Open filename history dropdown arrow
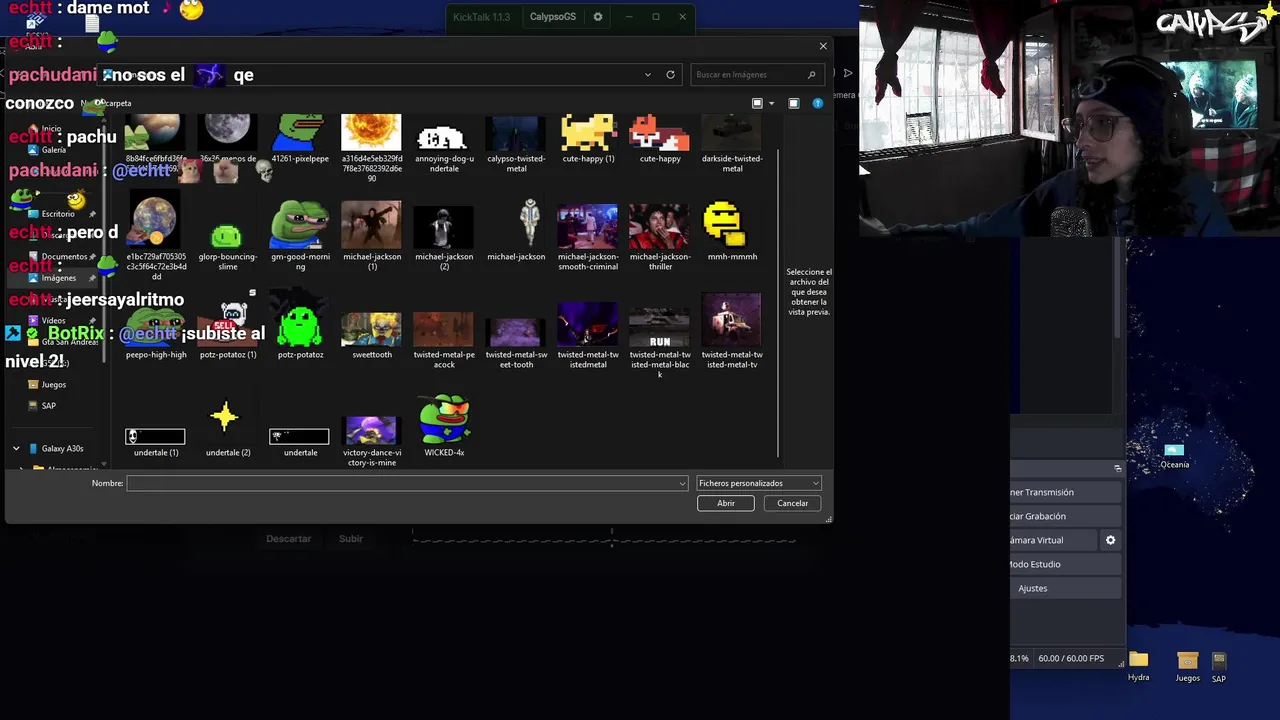 pos(682,483)
